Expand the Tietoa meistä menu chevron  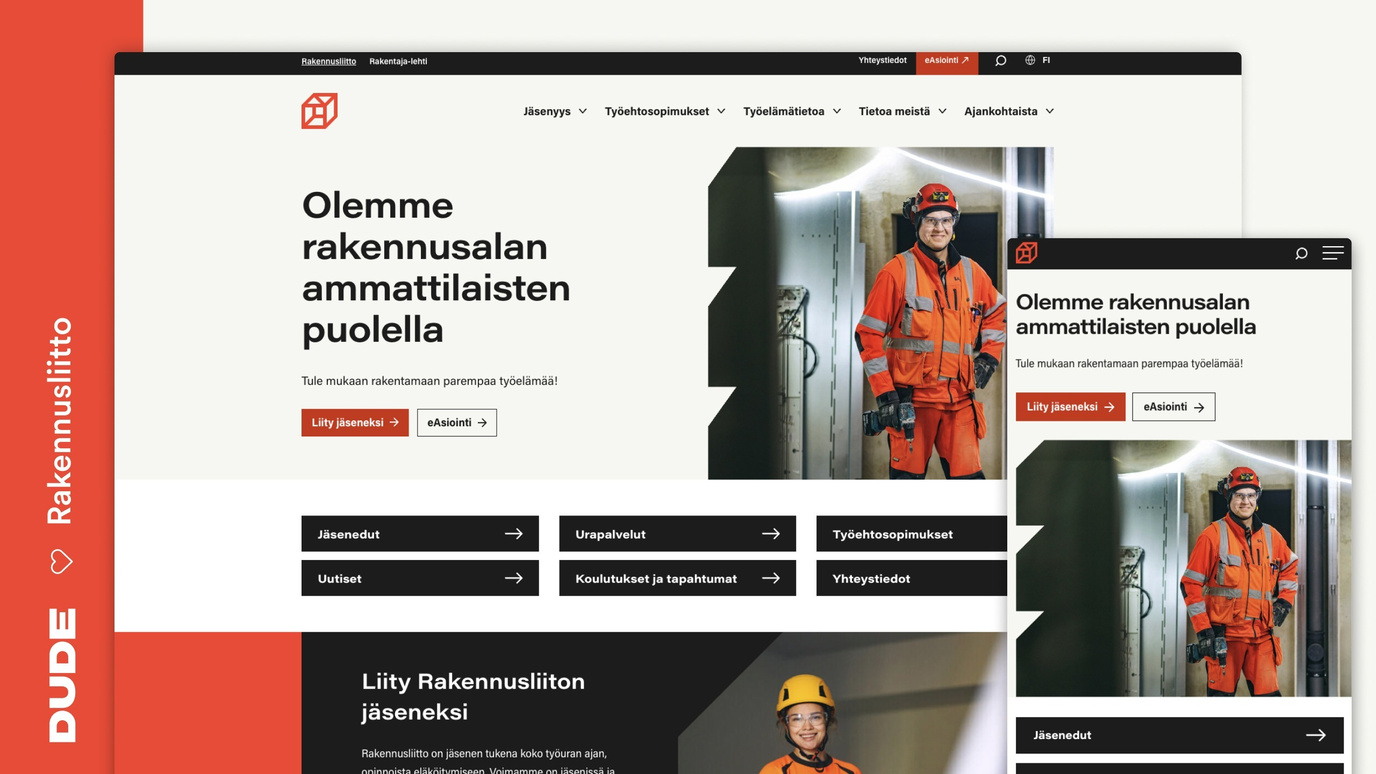(x=942, y=111)
